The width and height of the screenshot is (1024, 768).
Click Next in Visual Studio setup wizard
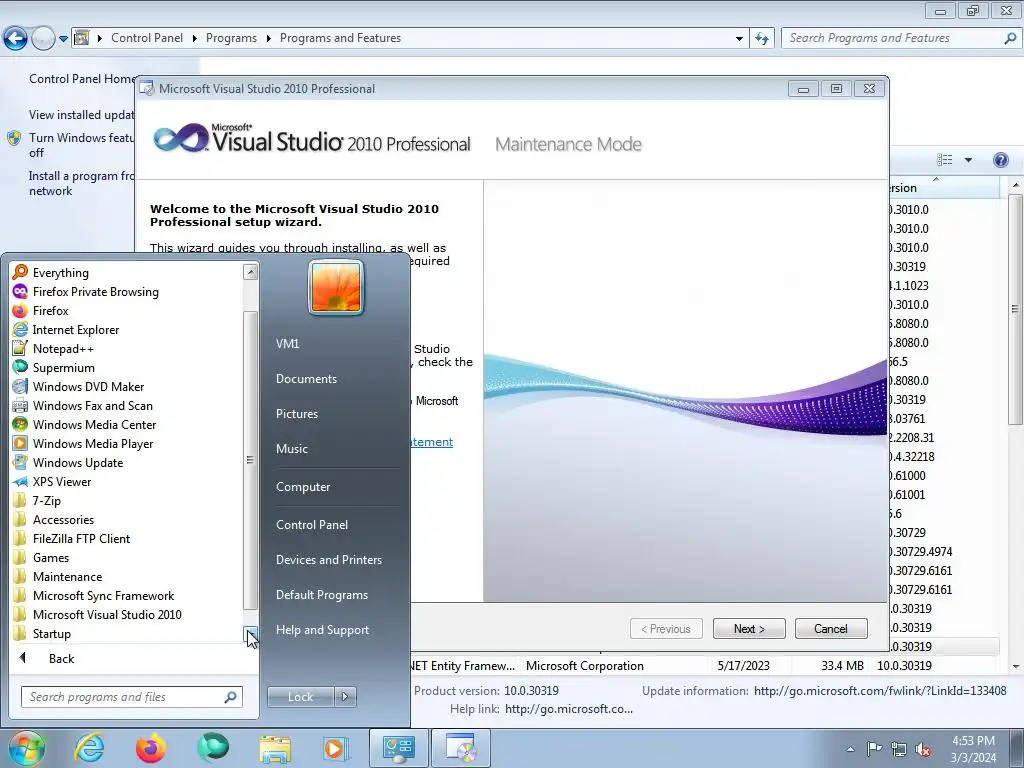point(749,629)
